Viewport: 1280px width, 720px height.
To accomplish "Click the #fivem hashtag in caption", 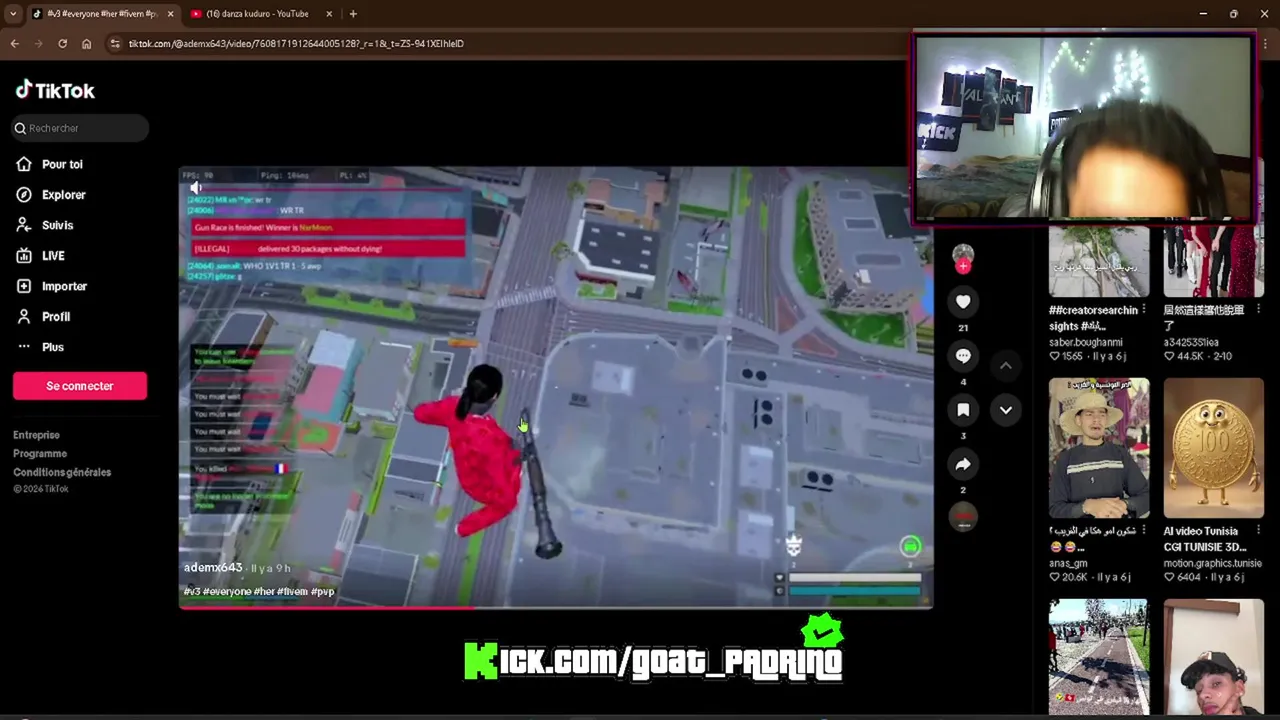I will tap(293, 592).
